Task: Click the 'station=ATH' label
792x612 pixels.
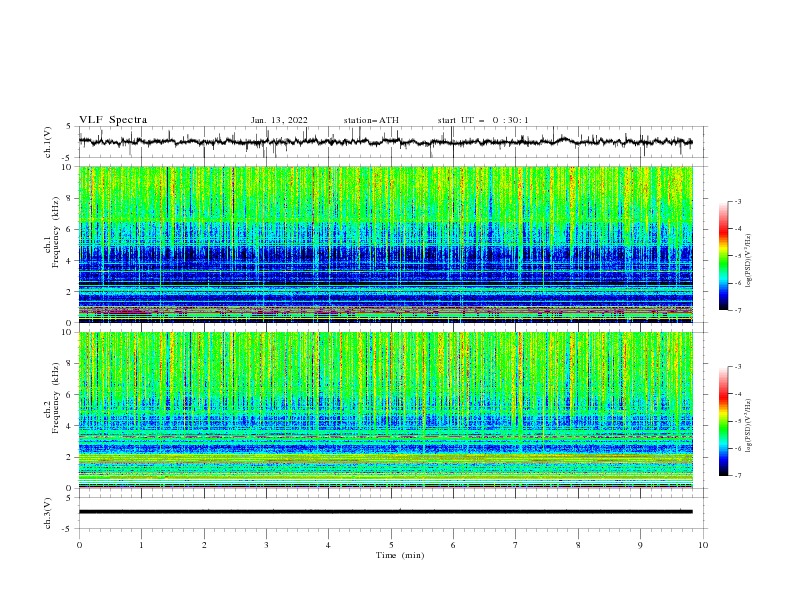Action: click(x=371, y=120)
